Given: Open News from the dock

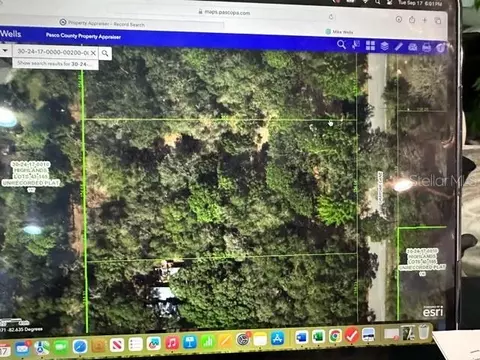Looking at the screenshot, I should (x=117, y=345).
